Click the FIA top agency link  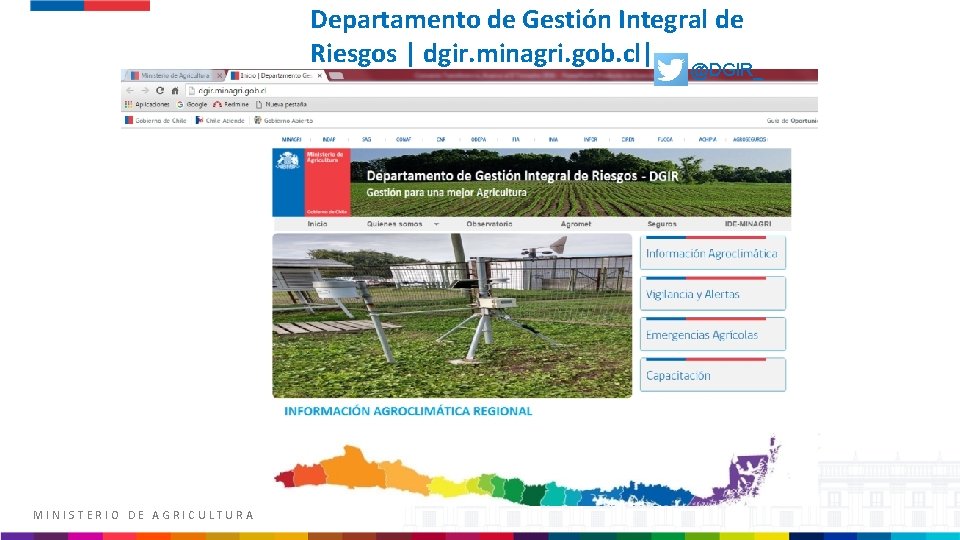pyautogui.click(x=516, y=140)
